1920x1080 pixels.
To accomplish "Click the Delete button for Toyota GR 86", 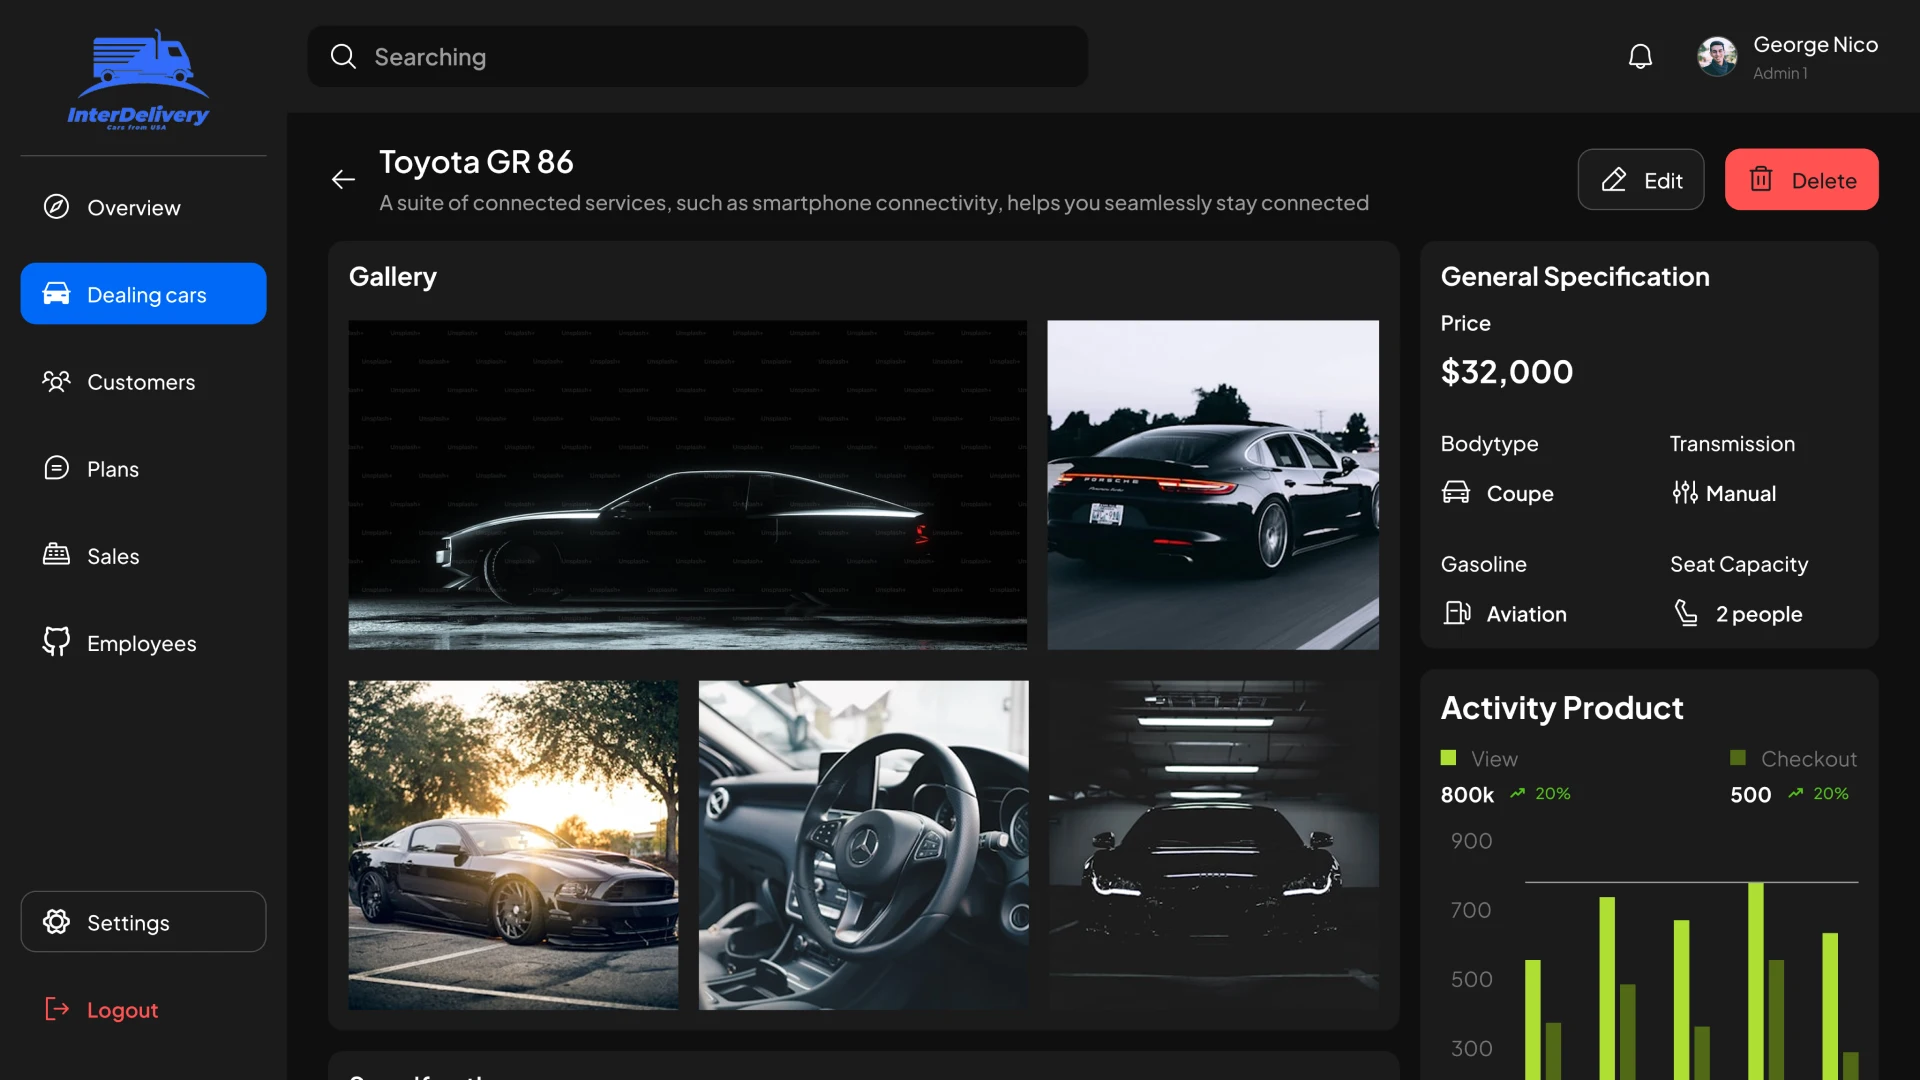I will (x=1801, y=179).
